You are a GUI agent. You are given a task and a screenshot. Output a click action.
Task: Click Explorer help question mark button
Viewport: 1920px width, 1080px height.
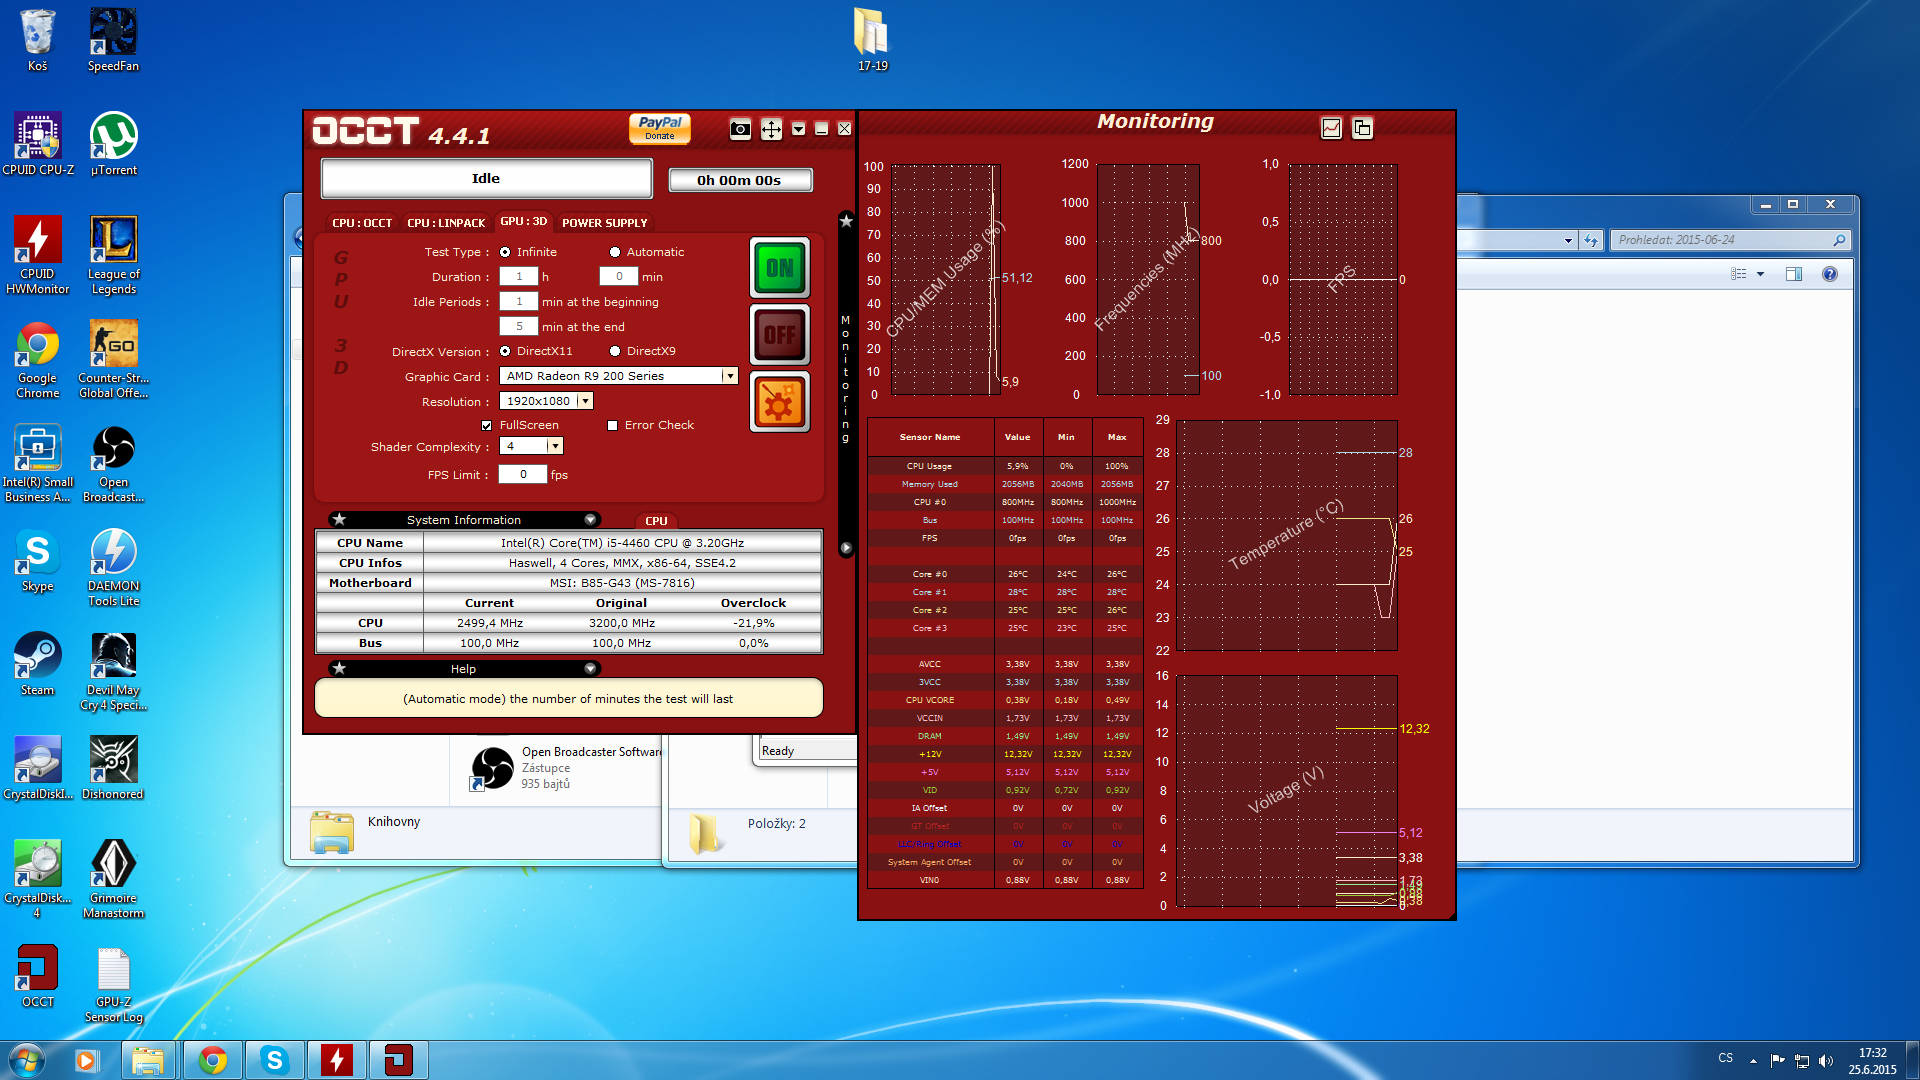coord(1829,274)
